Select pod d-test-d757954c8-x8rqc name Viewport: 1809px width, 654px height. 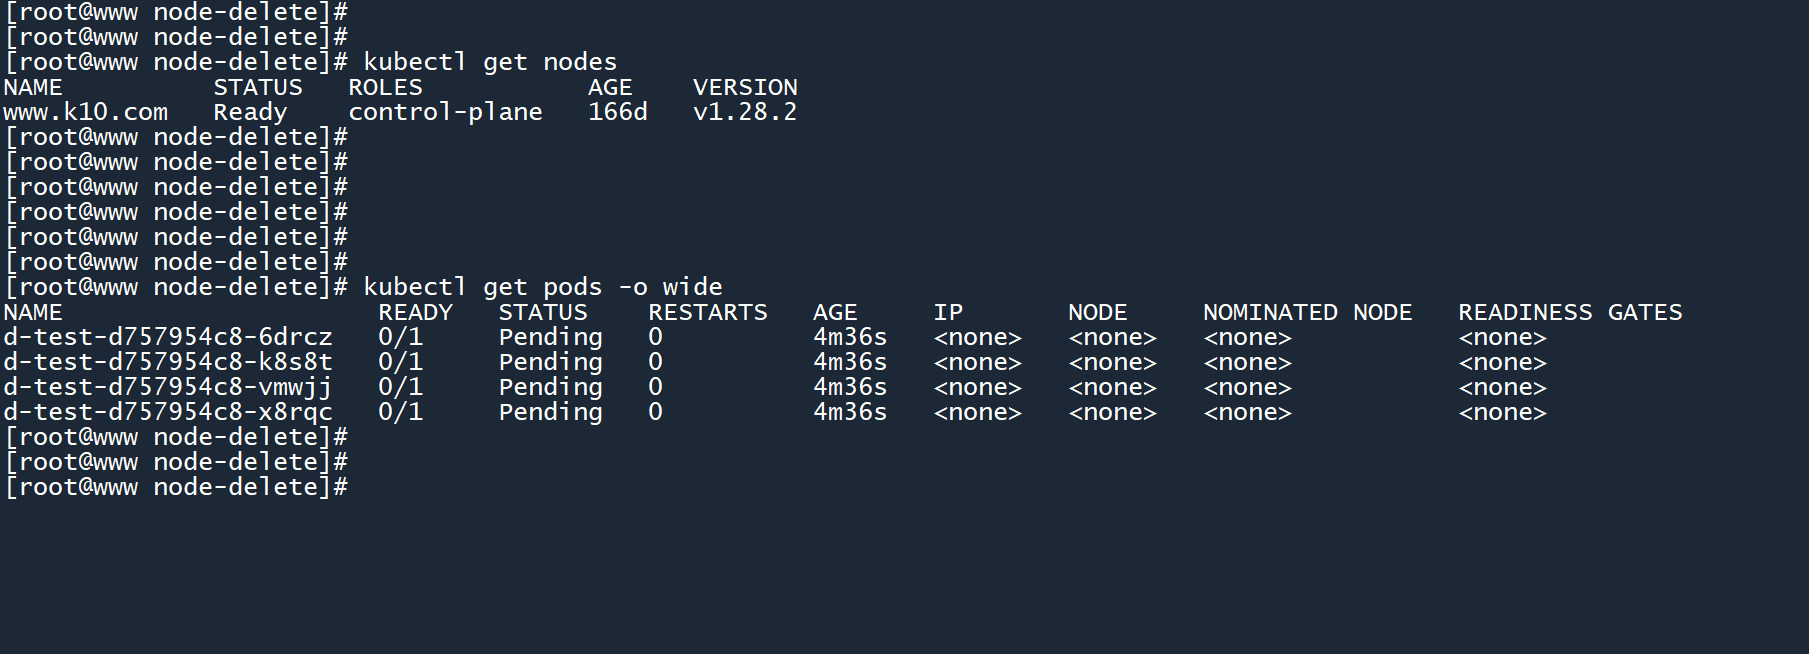click(167, 412)
